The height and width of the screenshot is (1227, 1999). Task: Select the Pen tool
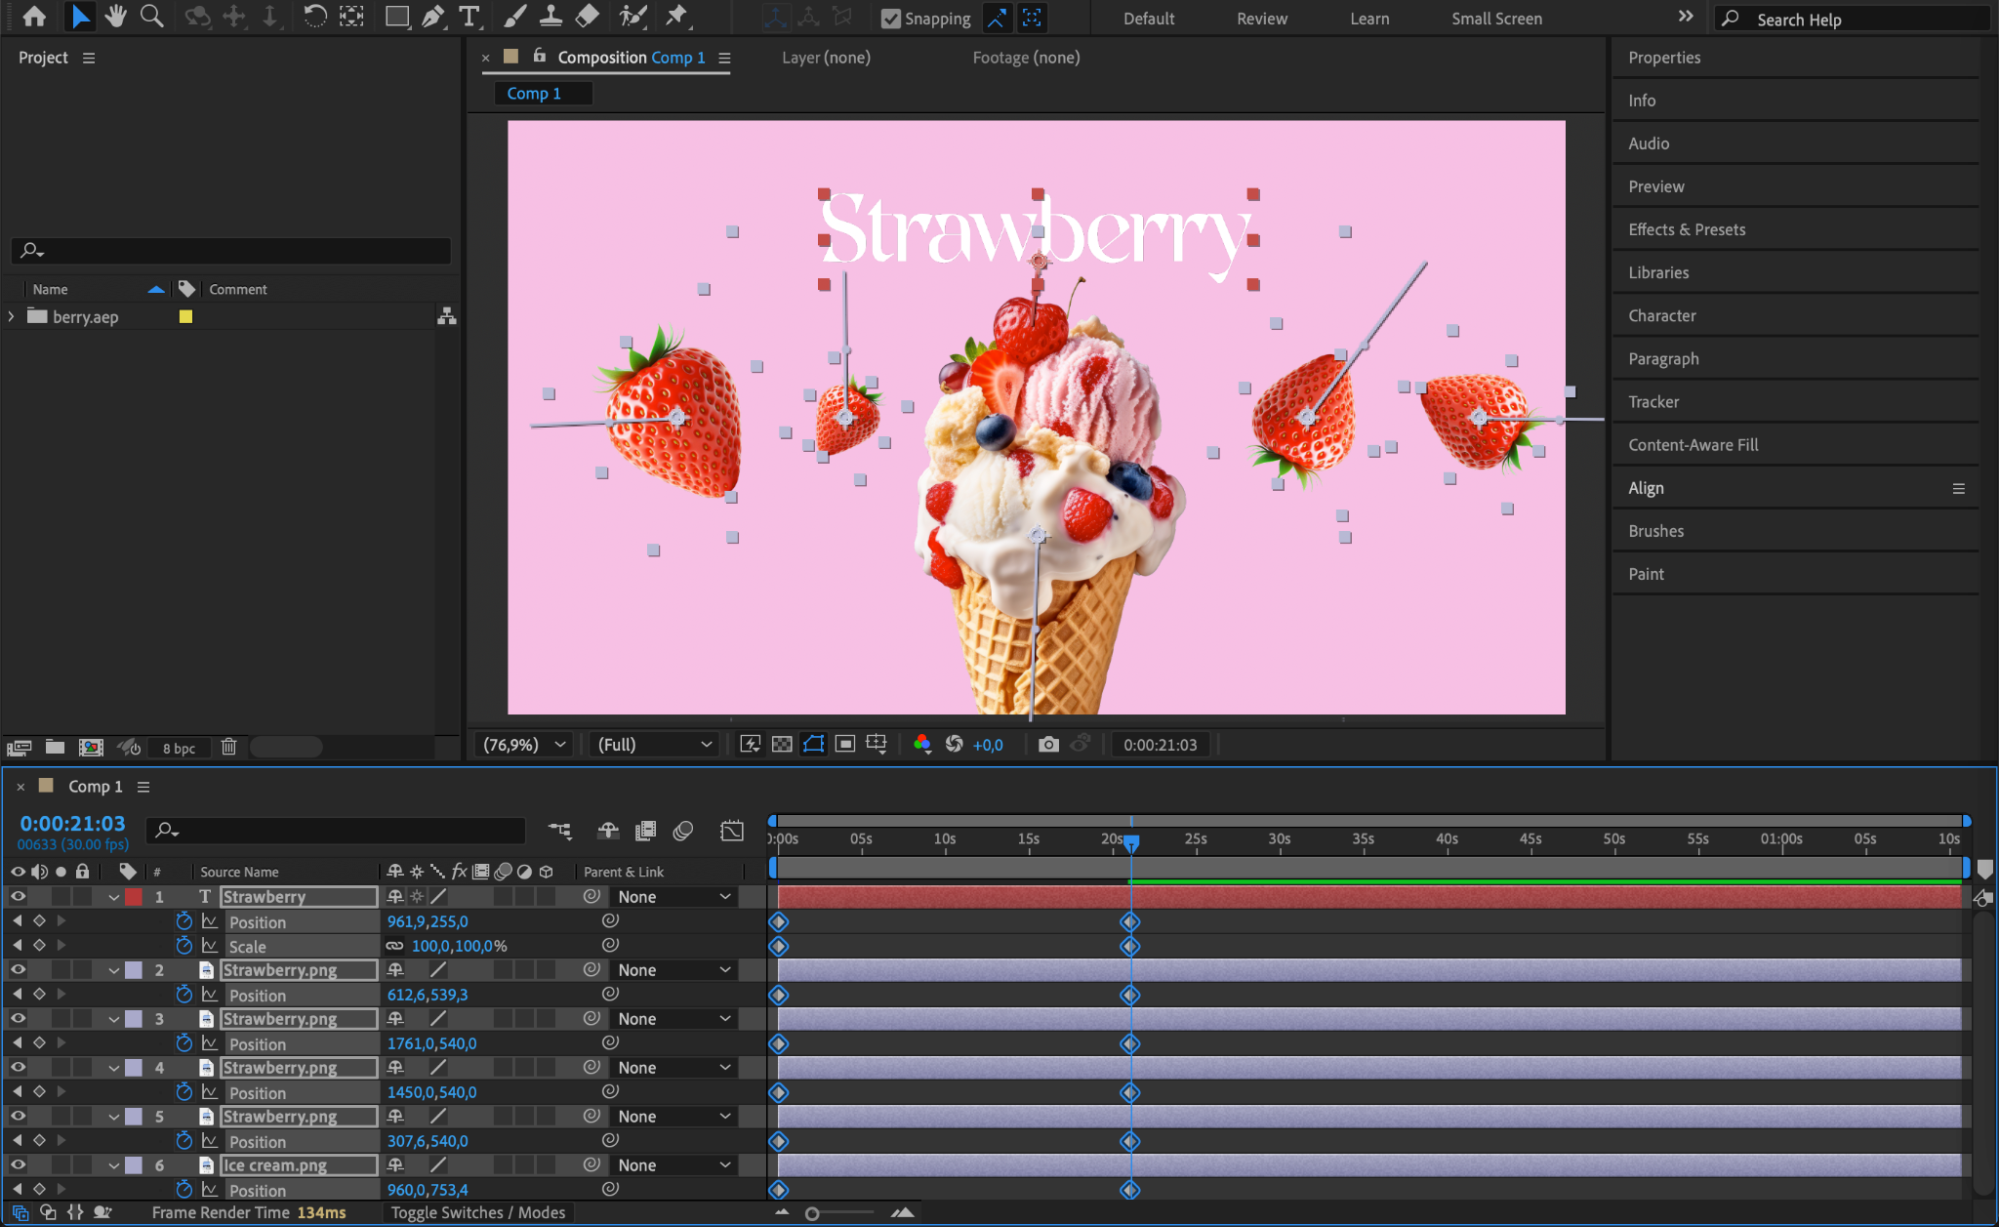click(x=433, y=16)
